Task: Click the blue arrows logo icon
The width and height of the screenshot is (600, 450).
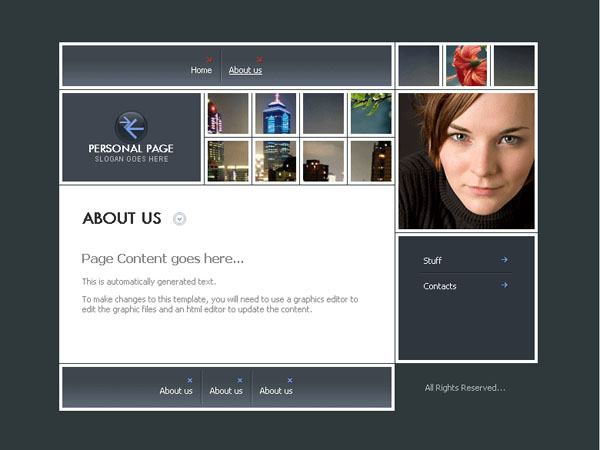Action: click(x=131, y=127)
